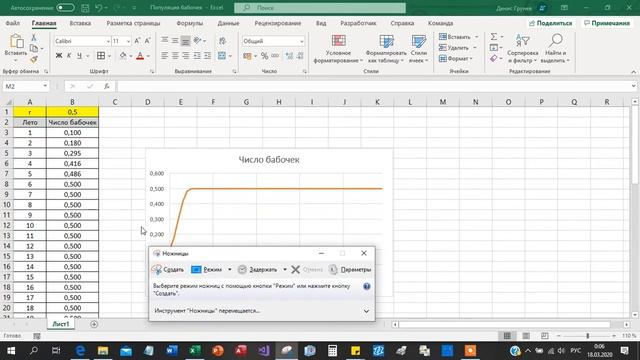640x360 pixels.
Task: Click the AutoSum sigma icon
Action: (x=493, y=37)
